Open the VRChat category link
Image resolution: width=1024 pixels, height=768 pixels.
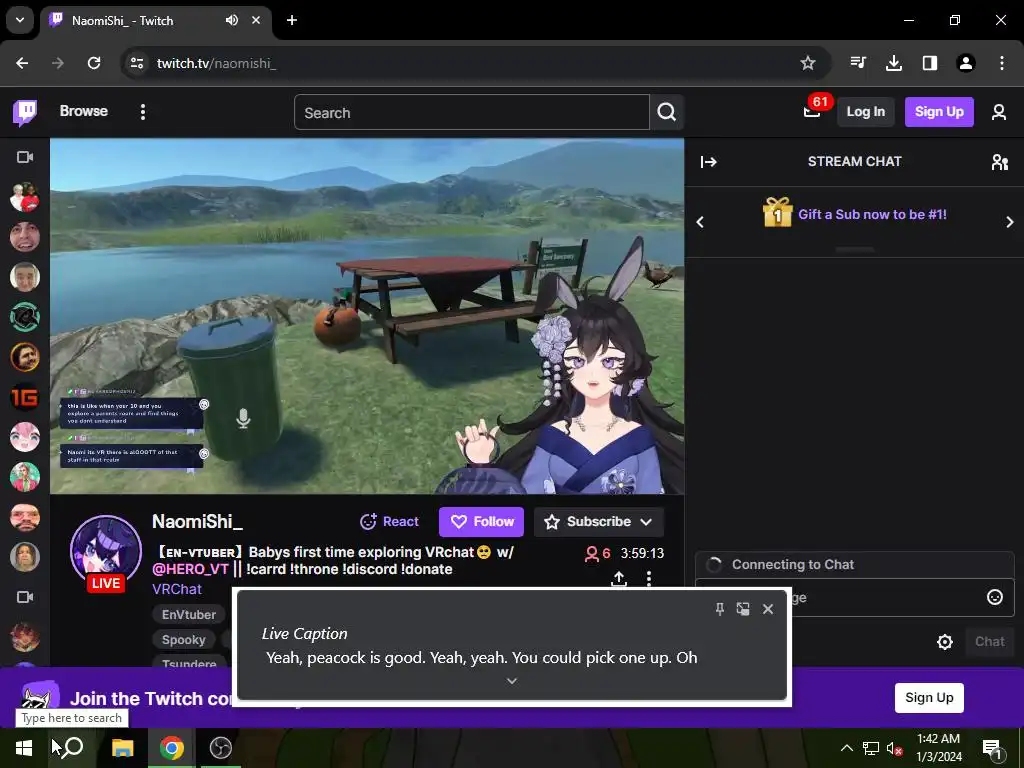pos(177,589)
